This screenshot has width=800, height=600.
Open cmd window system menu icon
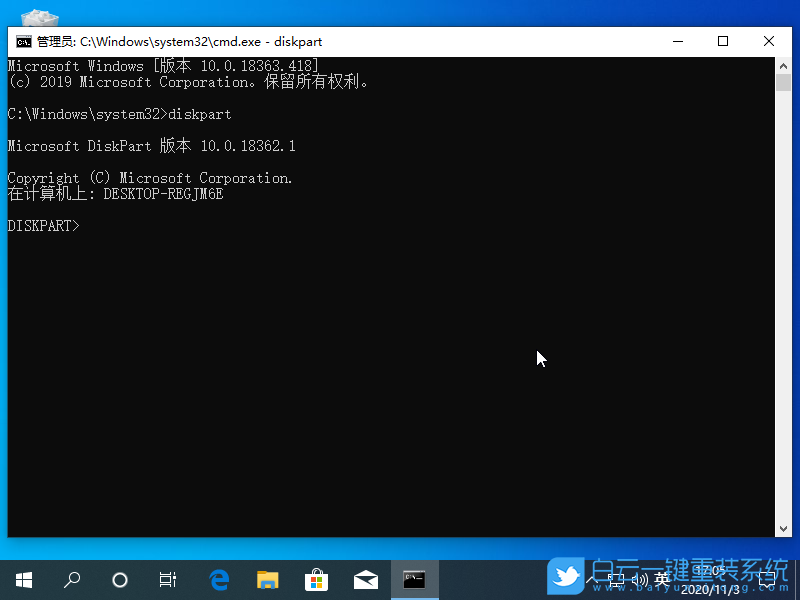(23, 42)
